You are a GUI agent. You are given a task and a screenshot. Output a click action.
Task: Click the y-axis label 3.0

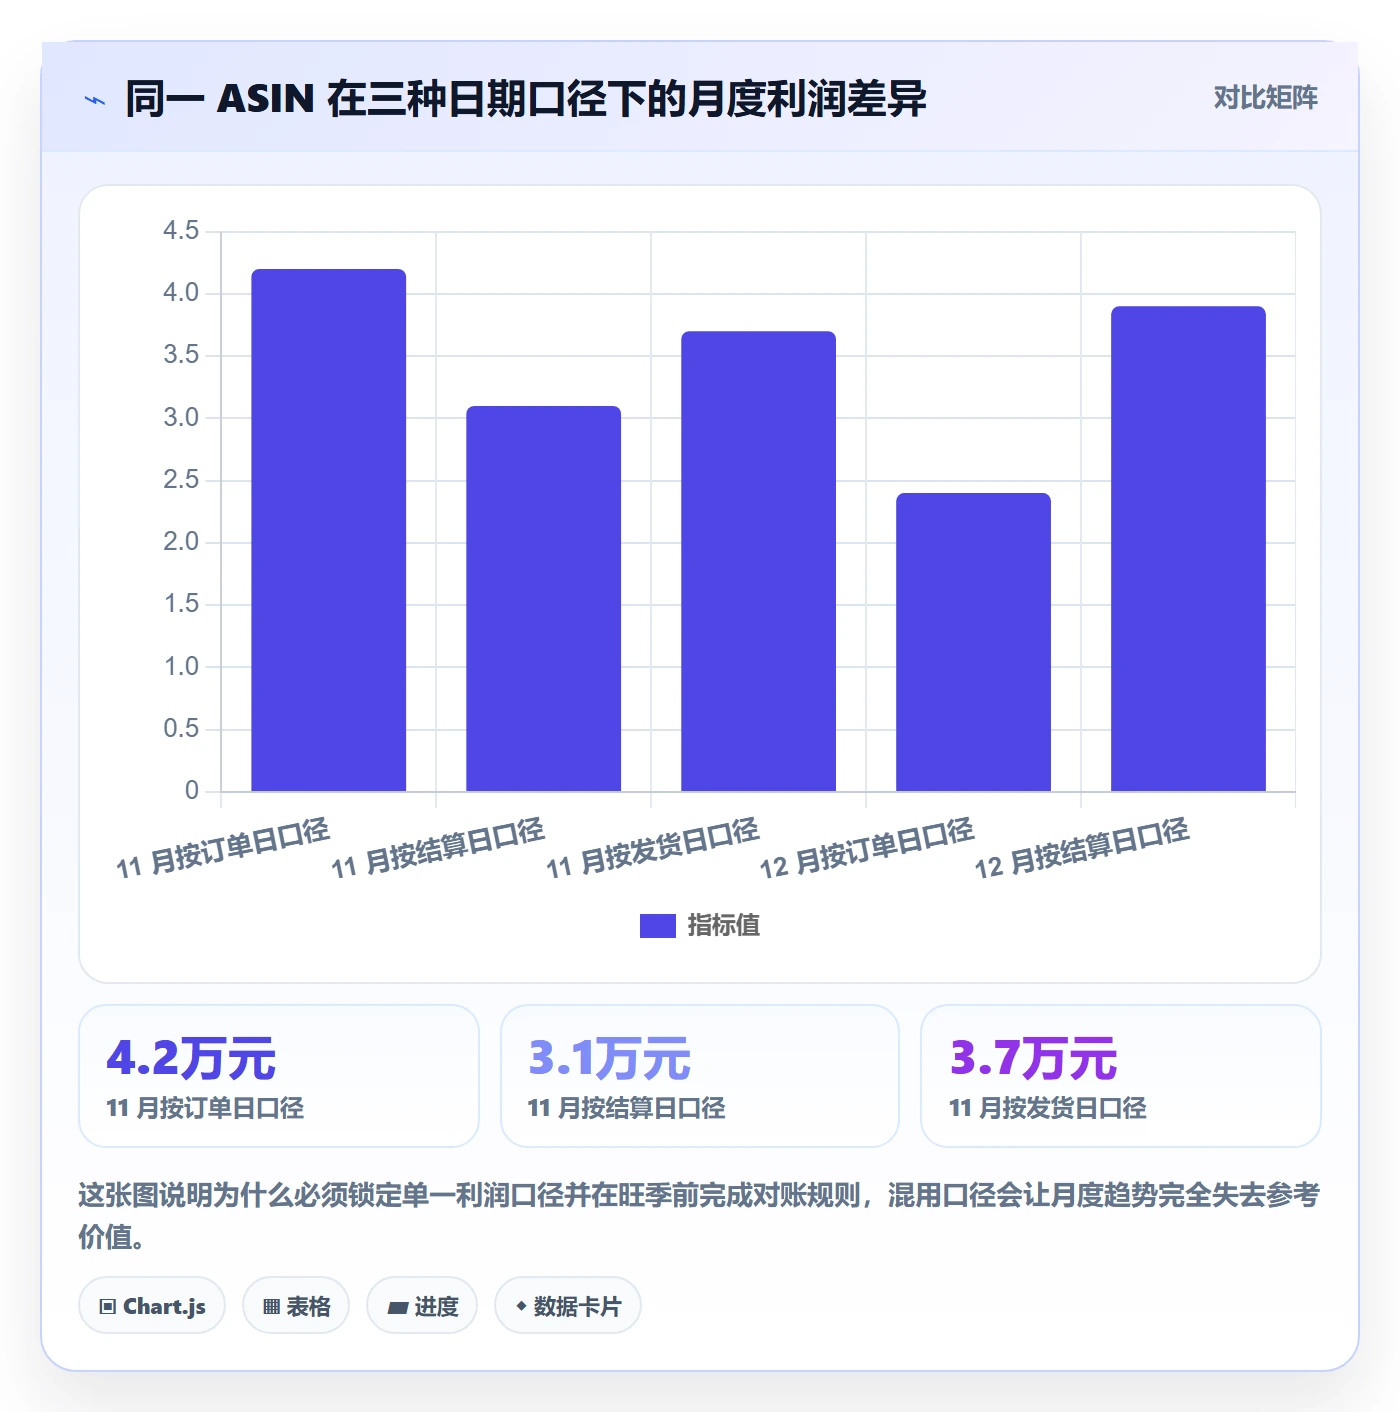[x=181, y=418]
